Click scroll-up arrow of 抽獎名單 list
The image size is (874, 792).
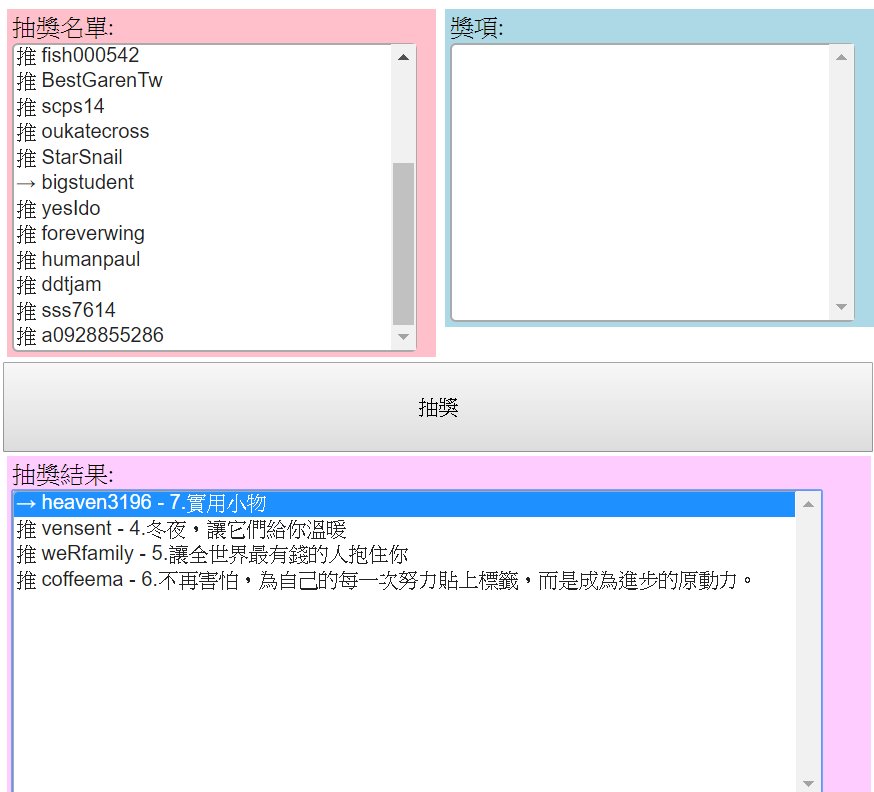tap(404, 57)
